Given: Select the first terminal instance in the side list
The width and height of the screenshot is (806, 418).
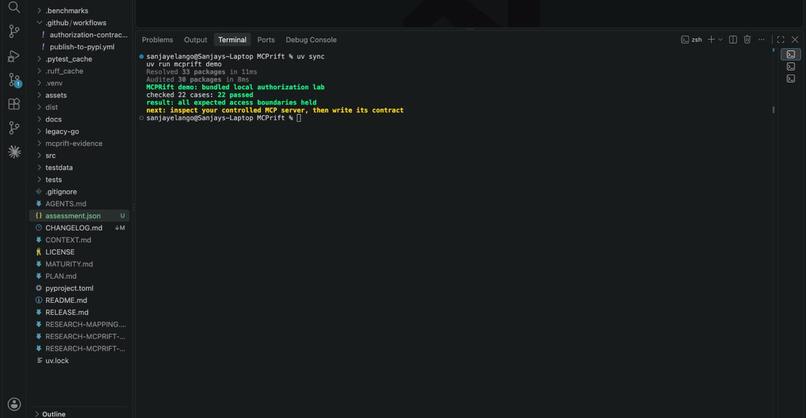Looking at the screenshot, I should [791, 54].
